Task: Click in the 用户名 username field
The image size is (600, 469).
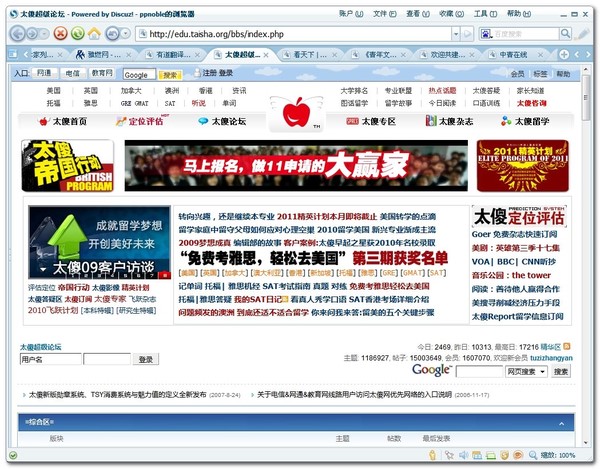Action: click(51, 359)
